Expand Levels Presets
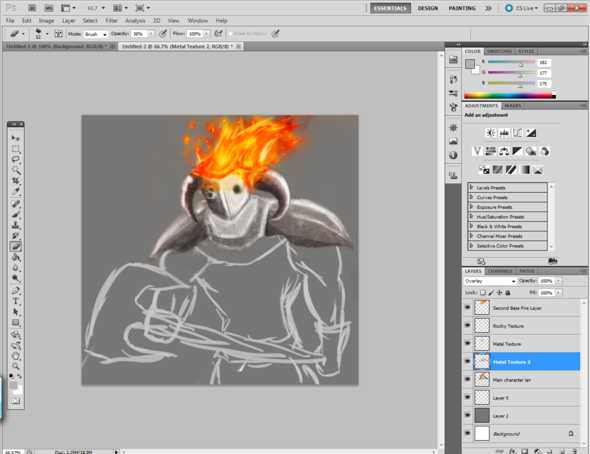 click(x=471, y=187)
